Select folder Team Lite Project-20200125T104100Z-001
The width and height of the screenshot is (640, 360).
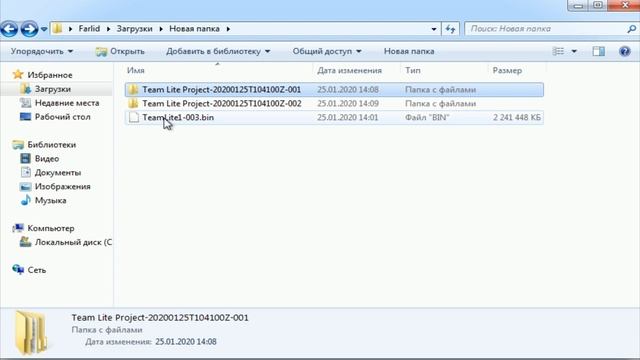point(334,89)
